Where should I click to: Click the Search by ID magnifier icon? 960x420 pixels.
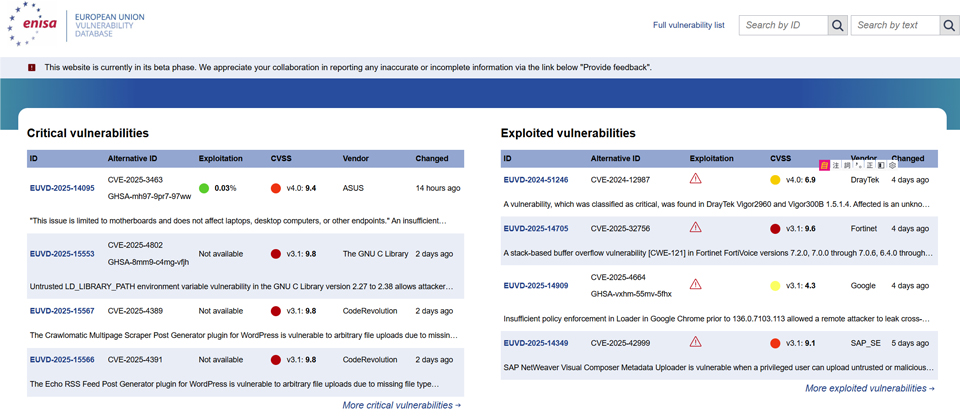point(837,25)
